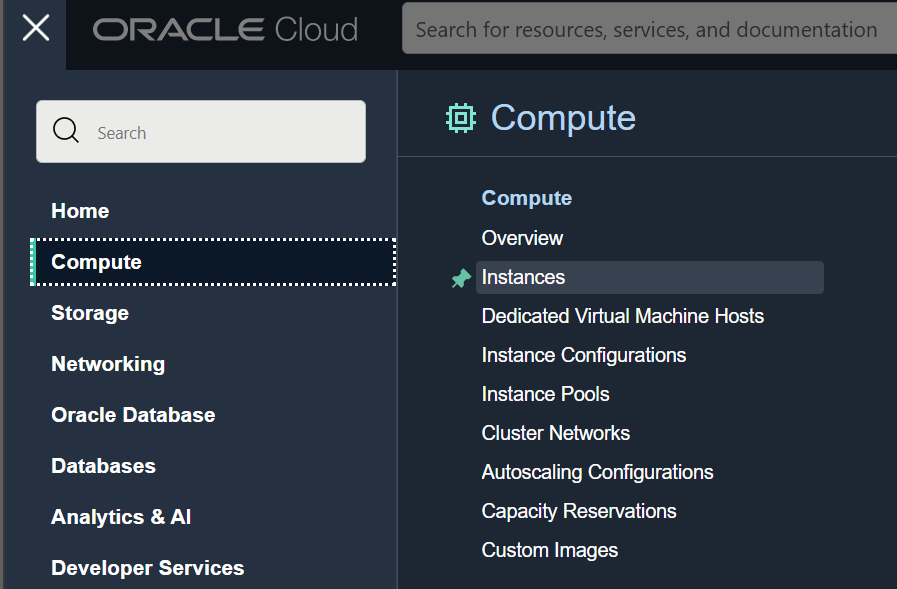Unpin Instances using the pin icon
This screenshot has width=897, height=589.
click(x=461, y=278)
